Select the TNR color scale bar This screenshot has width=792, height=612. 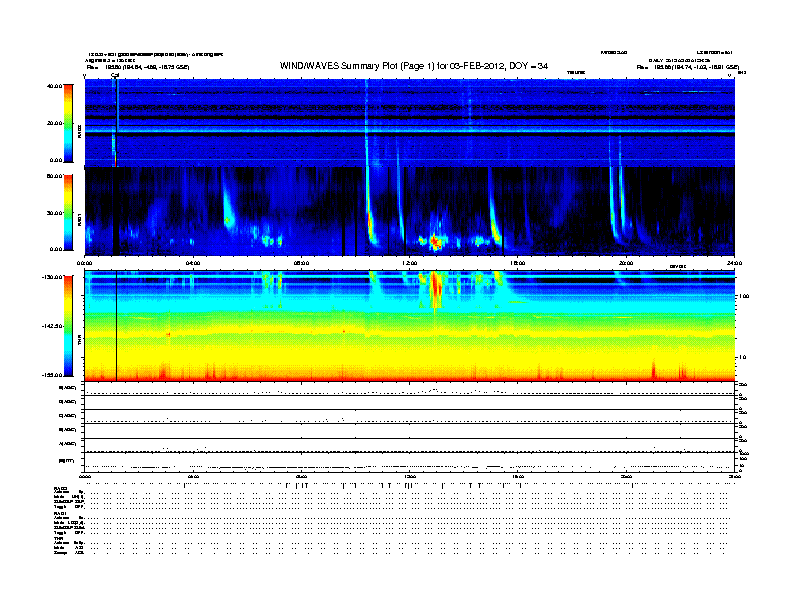68,326
